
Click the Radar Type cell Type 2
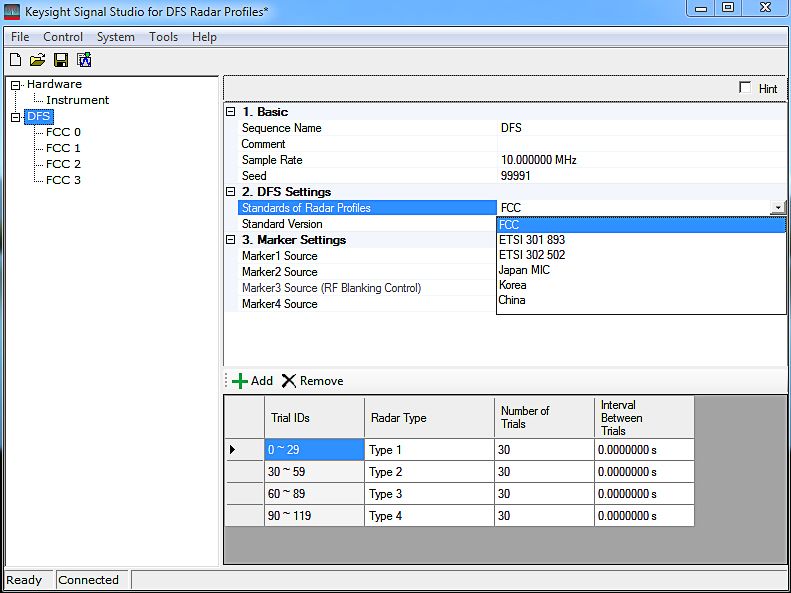[429, 471]
